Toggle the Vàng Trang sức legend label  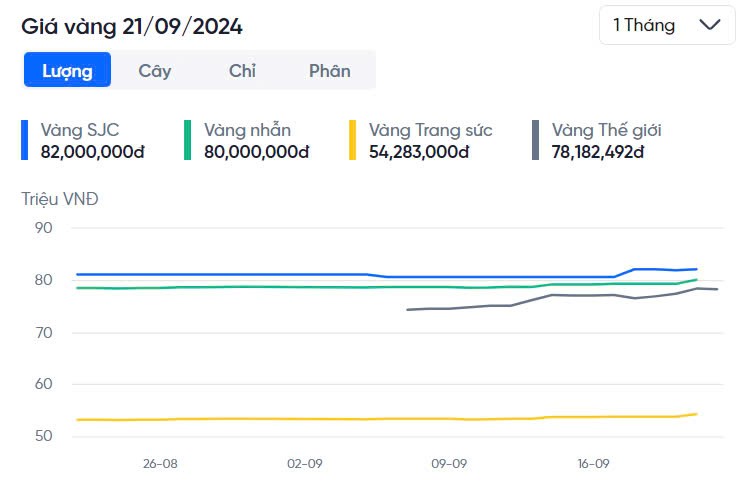(430, 130)
